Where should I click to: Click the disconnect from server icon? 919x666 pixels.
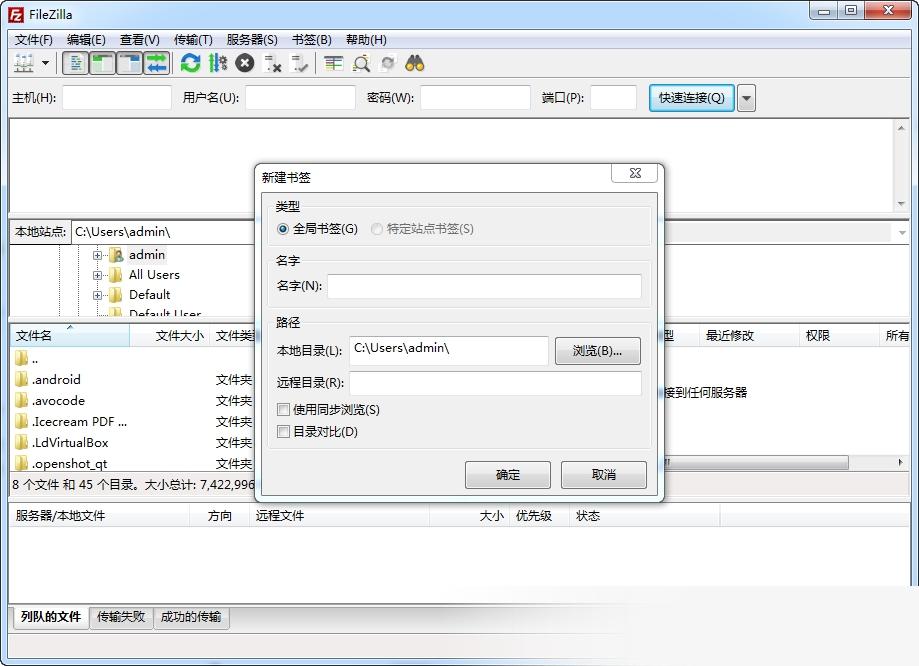(x=273, y=63)
